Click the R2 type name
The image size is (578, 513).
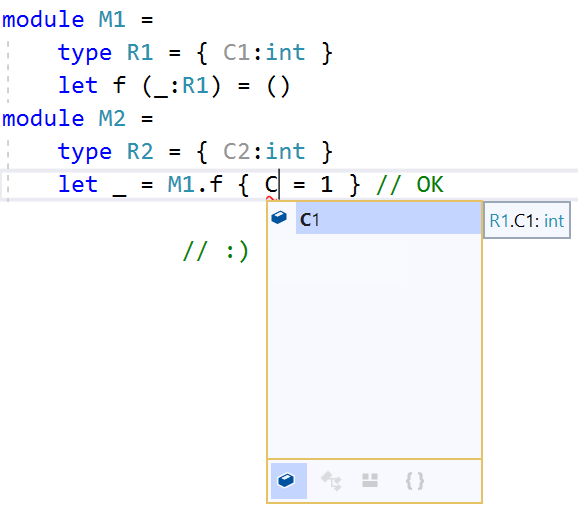[x=140, y=151]
